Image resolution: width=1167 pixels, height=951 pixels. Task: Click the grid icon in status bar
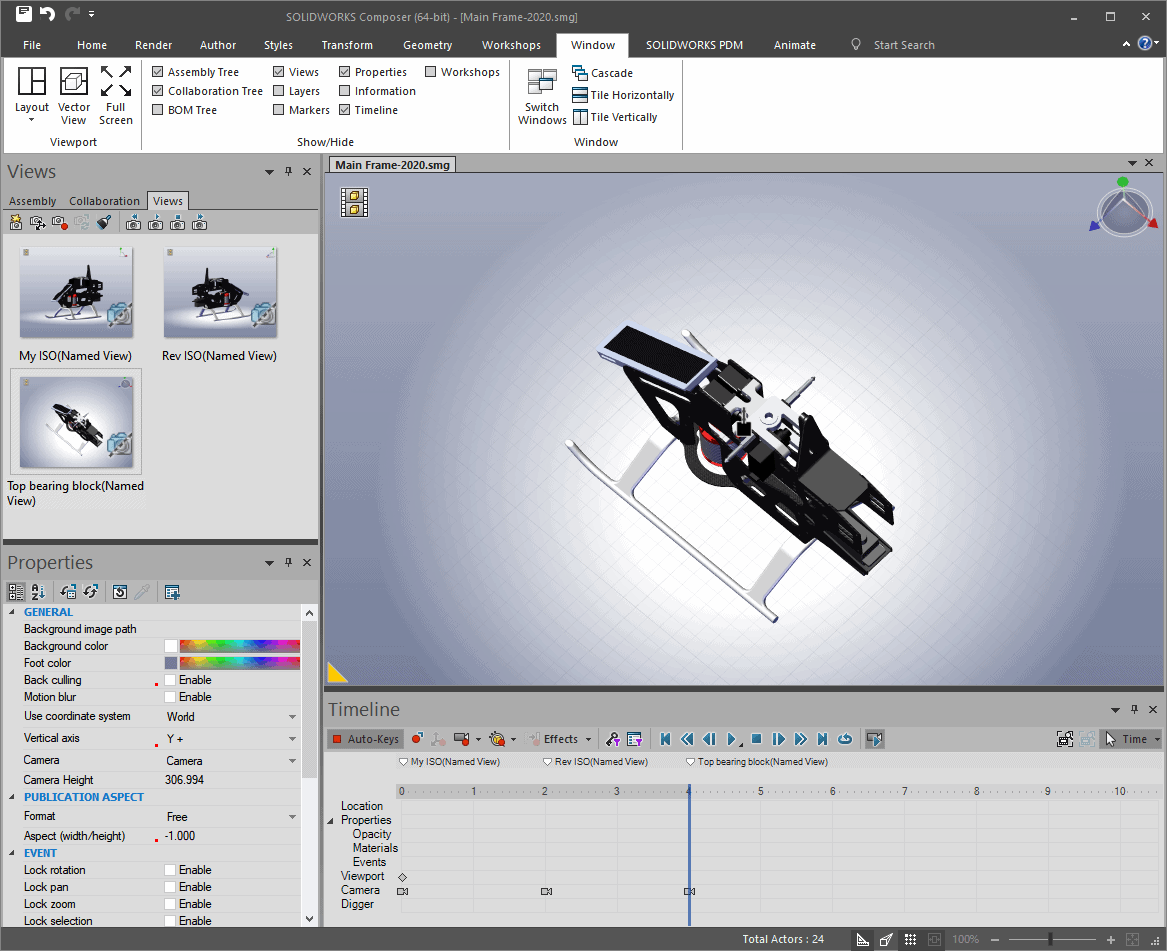(910, 940)
